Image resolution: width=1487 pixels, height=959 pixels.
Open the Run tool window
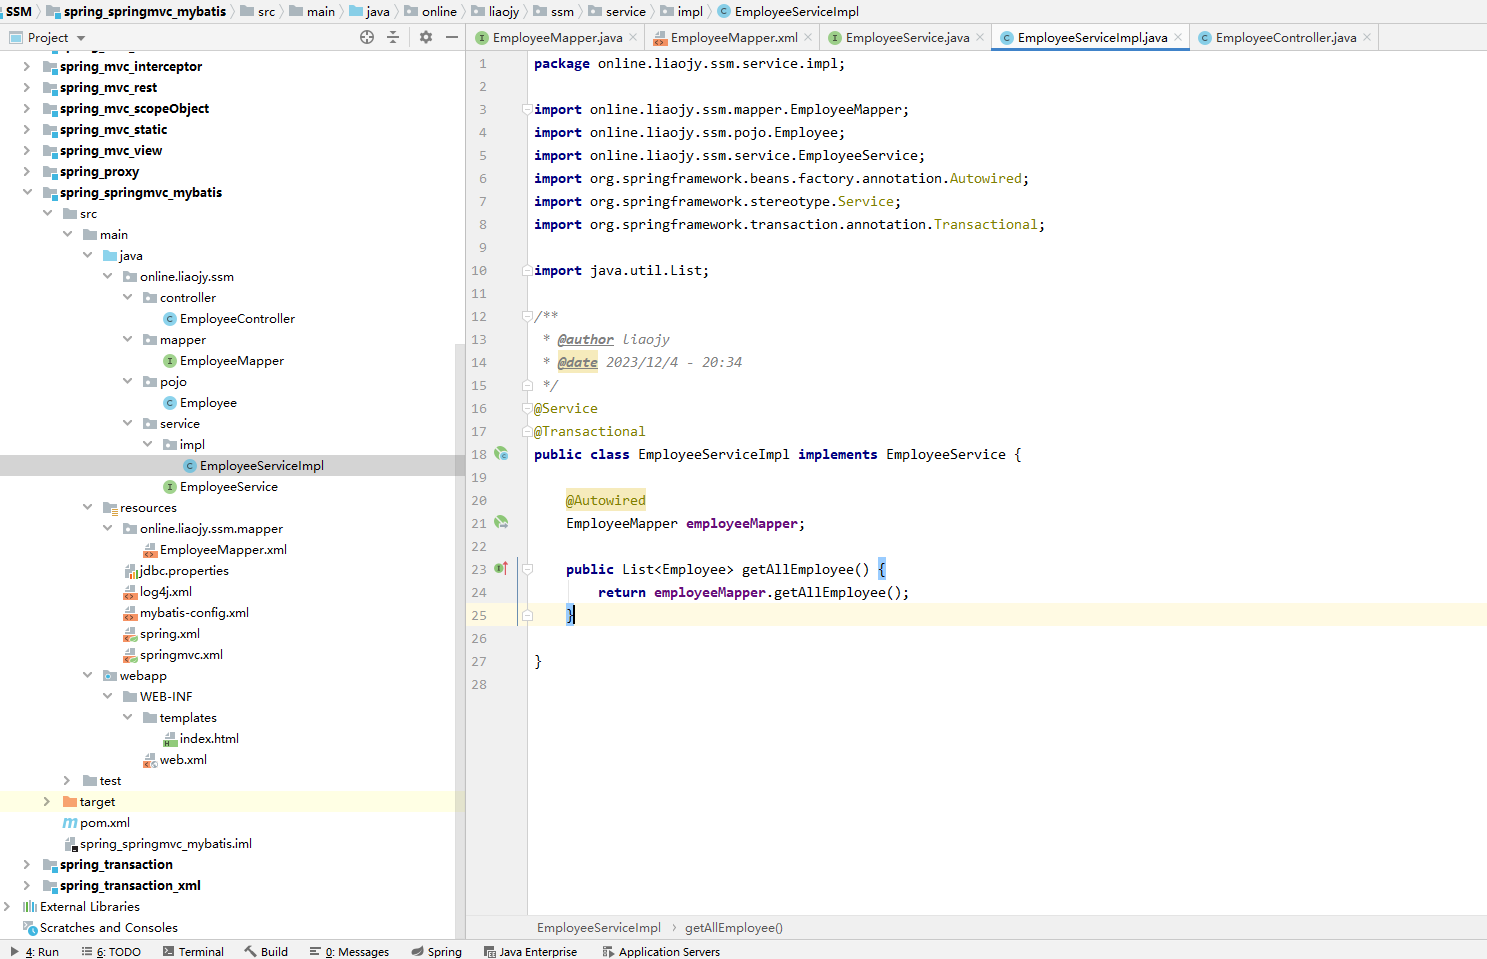(34, 951)
